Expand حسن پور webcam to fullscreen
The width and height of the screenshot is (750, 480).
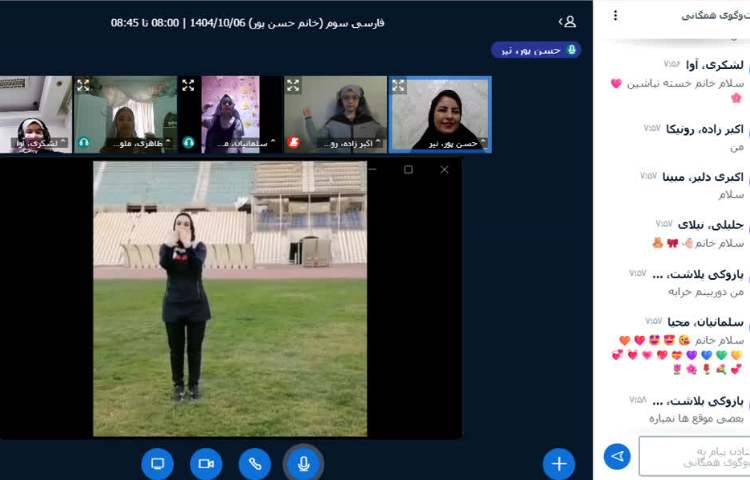(x=399, y=86)
